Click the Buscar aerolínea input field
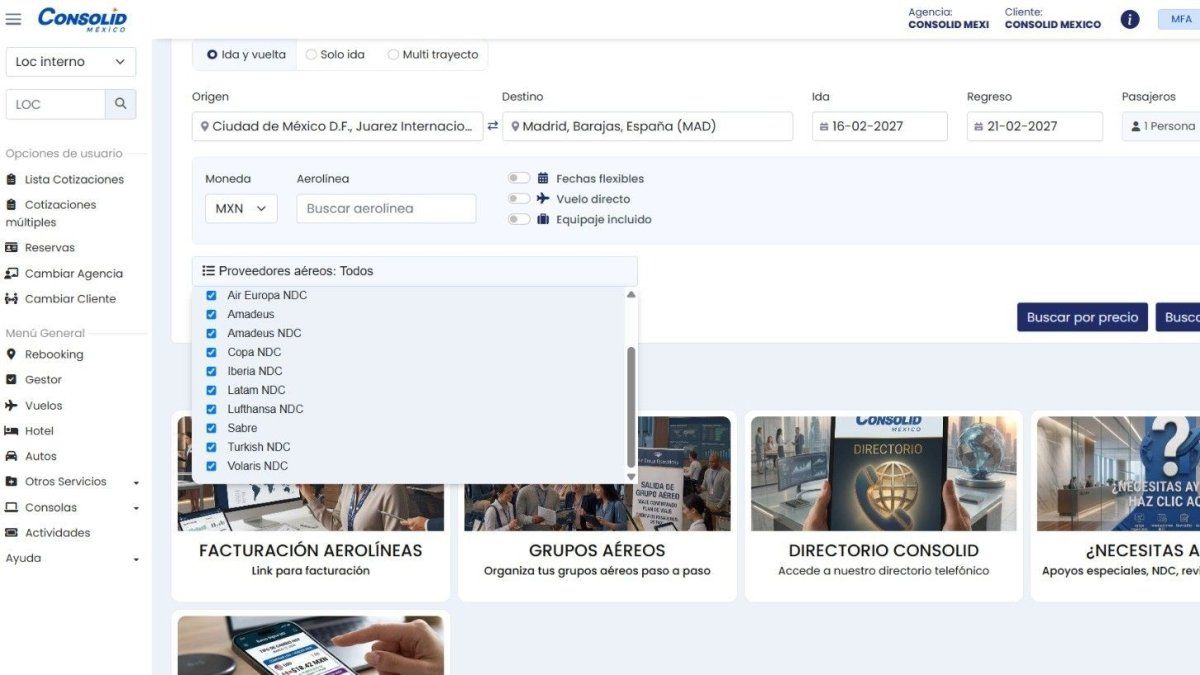This screenshot has height=675, width=1200. [386, 209]
